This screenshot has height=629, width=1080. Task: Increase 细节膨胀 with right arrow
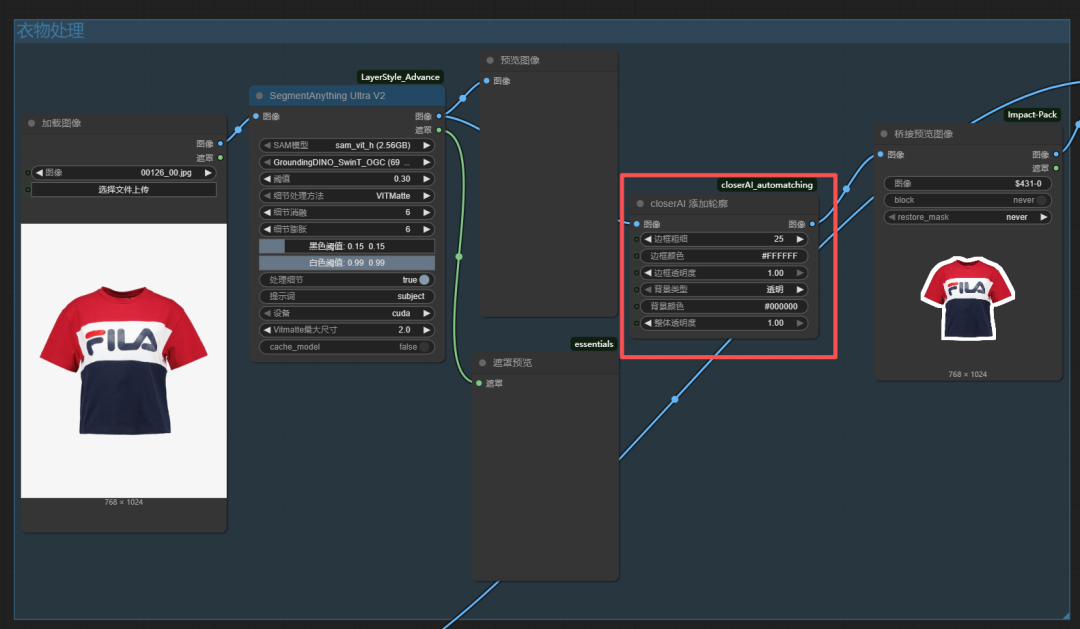point(426,229)
